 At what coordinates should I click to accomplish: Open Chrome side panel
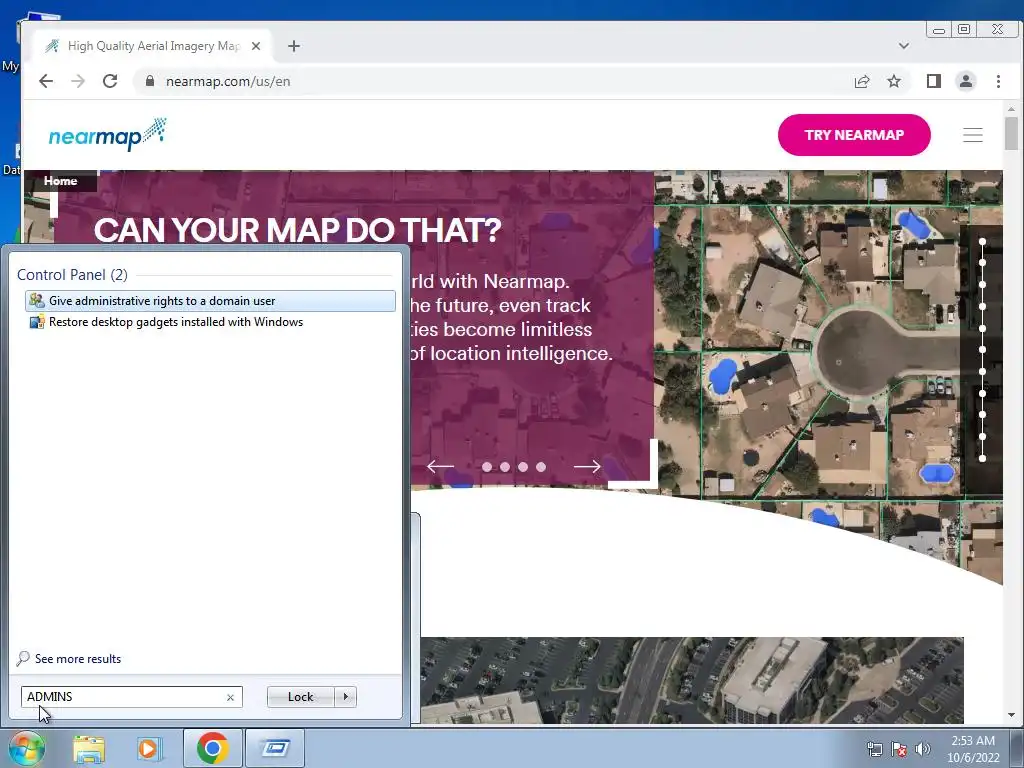(934, 81)
